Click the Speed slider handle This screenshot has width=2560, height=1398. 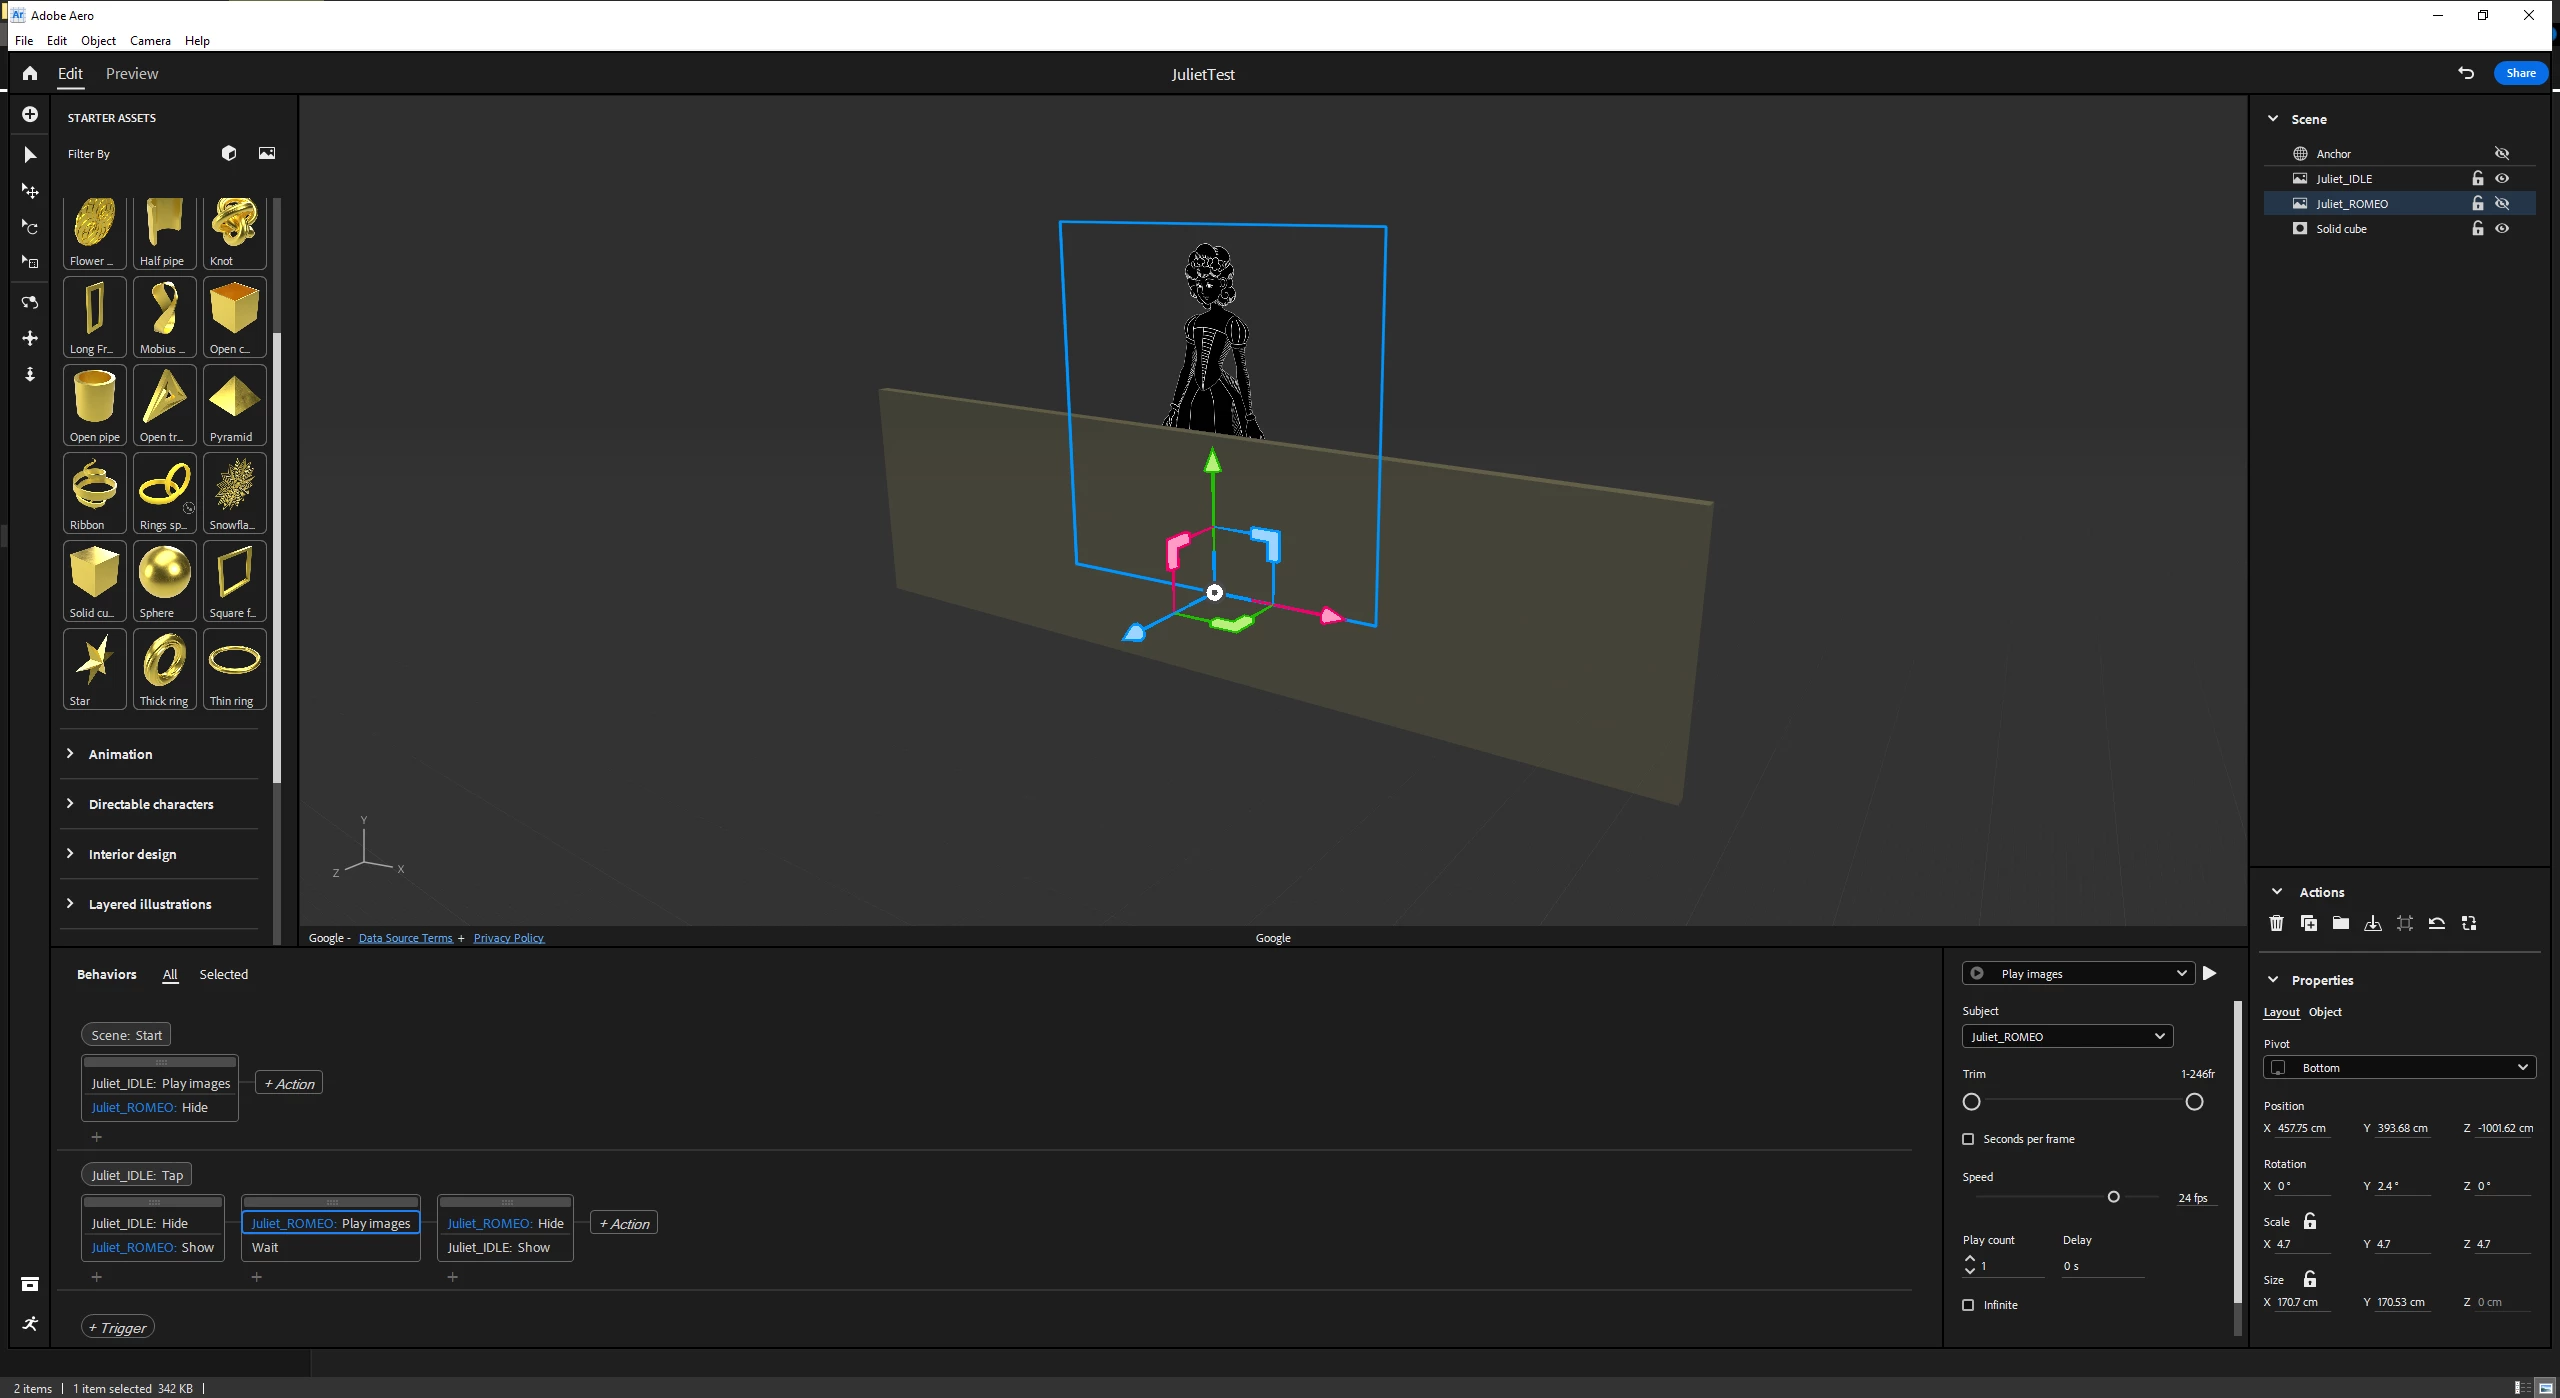(2113, 1197)
